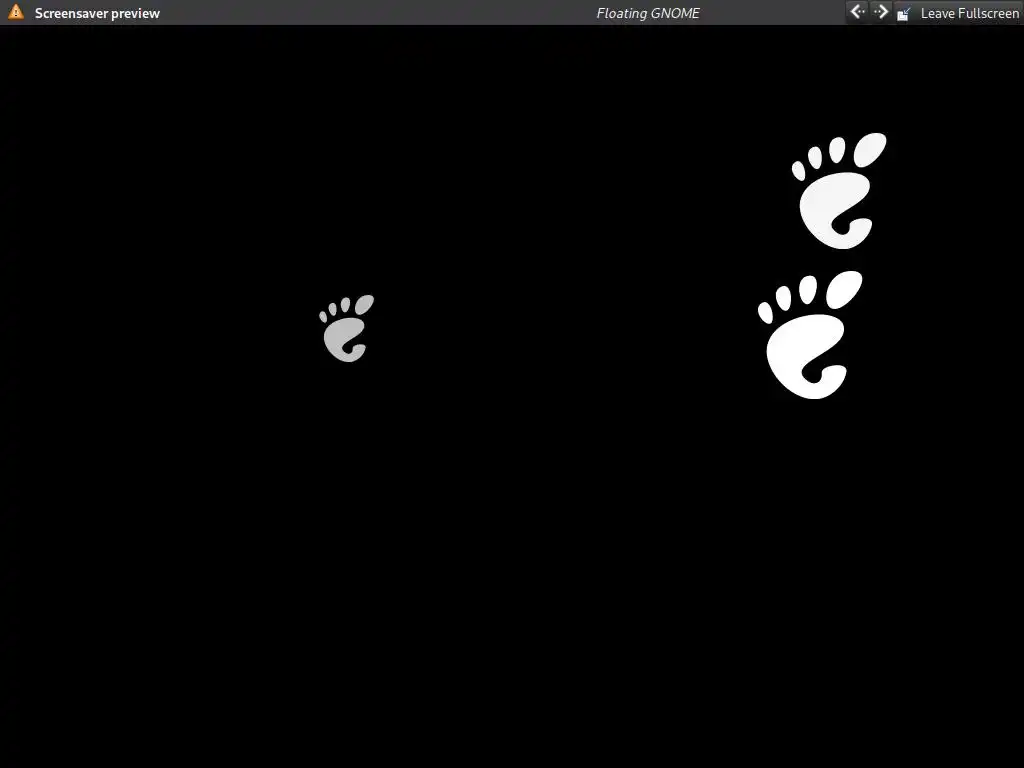Click the previous screensaver arrow button
1024x768 pixels.
click(857, 12)
